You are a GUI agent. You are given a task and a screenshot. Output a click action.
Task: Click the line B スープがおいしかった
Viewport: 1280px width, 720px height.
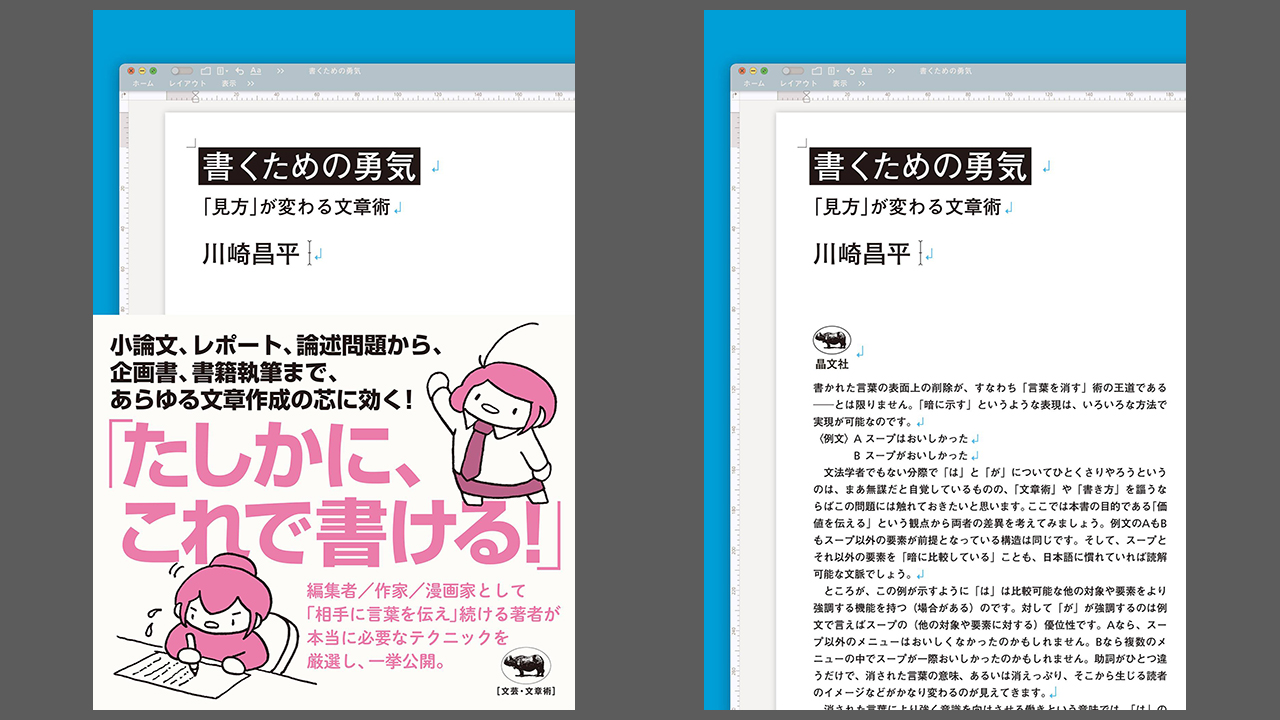(911, 455)
